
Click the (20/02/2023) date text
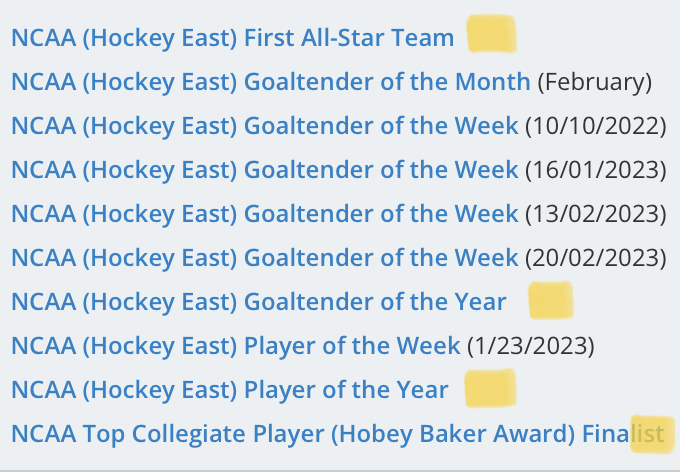(596, 258)
